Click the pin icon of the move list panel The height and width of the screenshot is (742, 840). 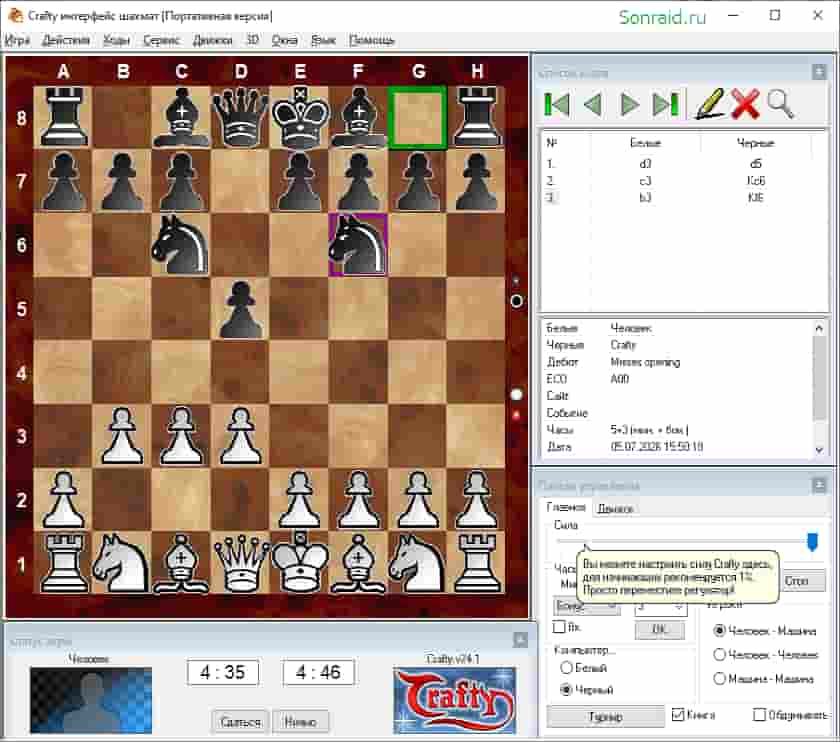pos(819,72)
